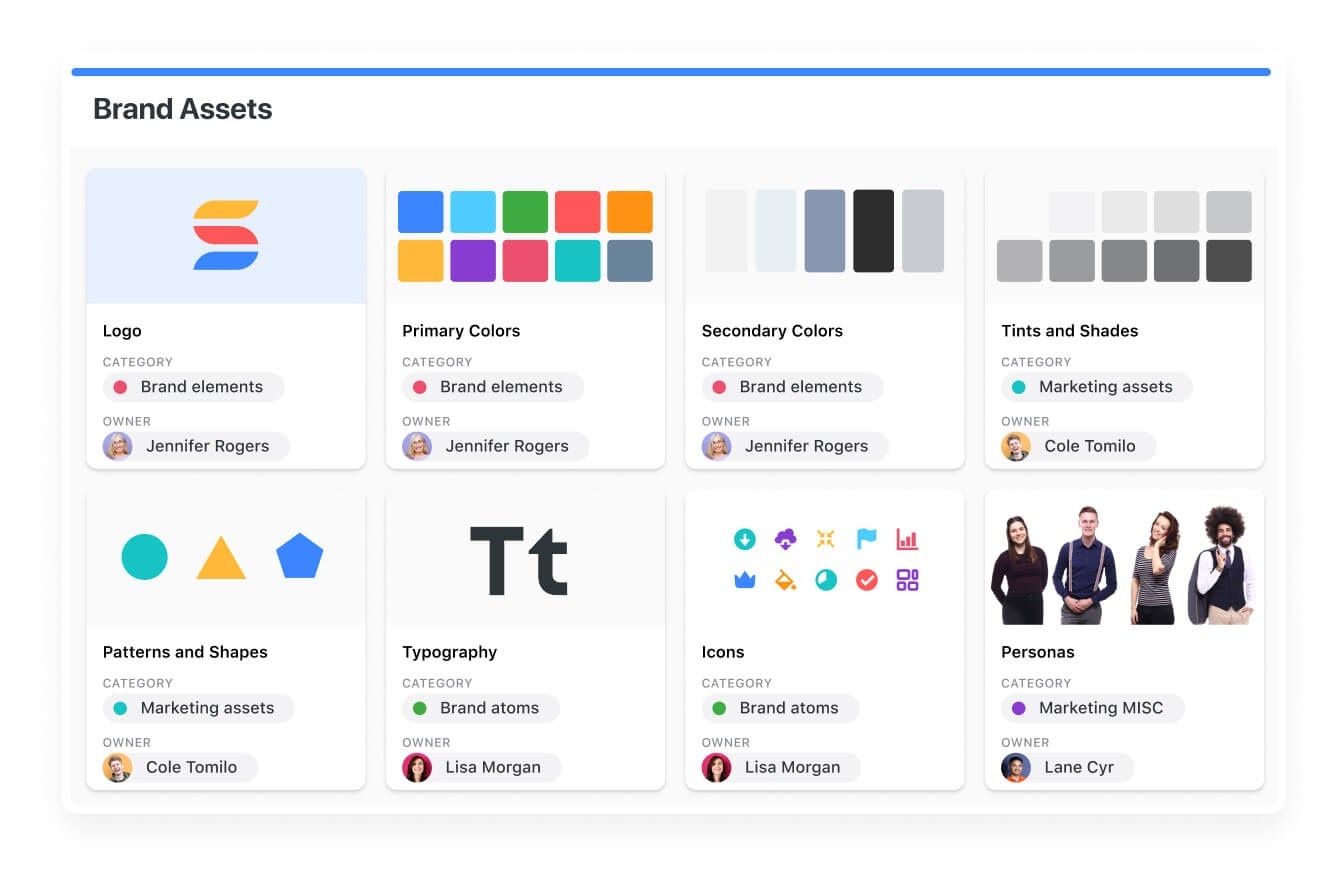Viewport: 1340px width, 878px height.
Task: Click Lisa Morgan avatar on Typography card
Action: 417,767
